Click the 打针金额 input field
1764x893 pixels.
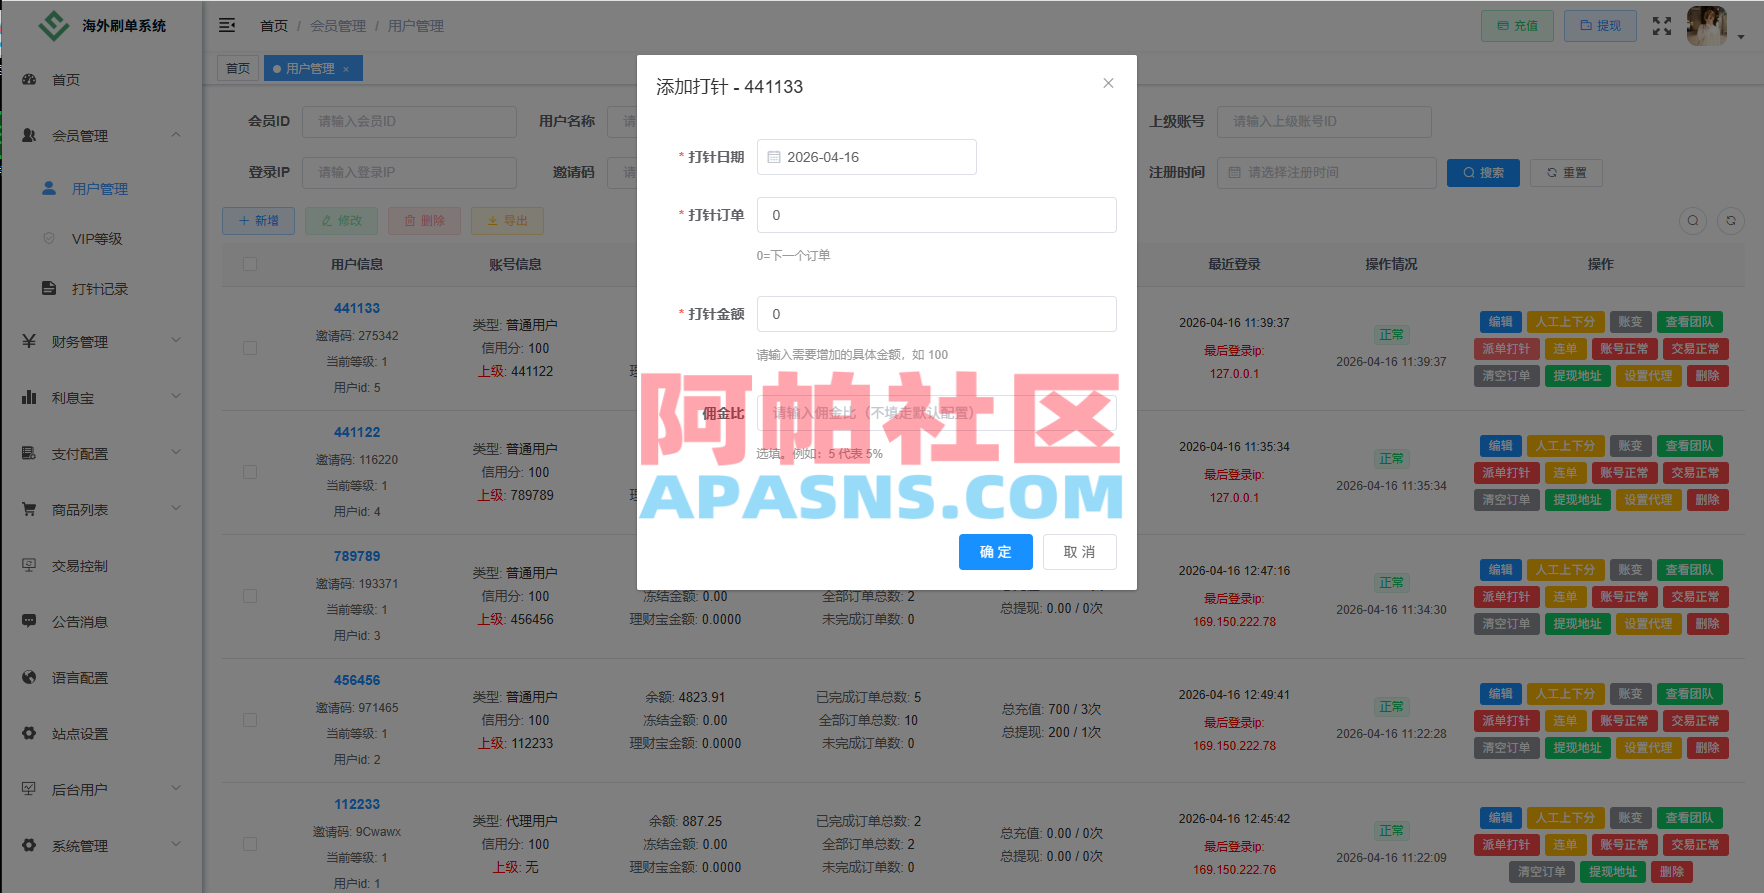[937, 314]
